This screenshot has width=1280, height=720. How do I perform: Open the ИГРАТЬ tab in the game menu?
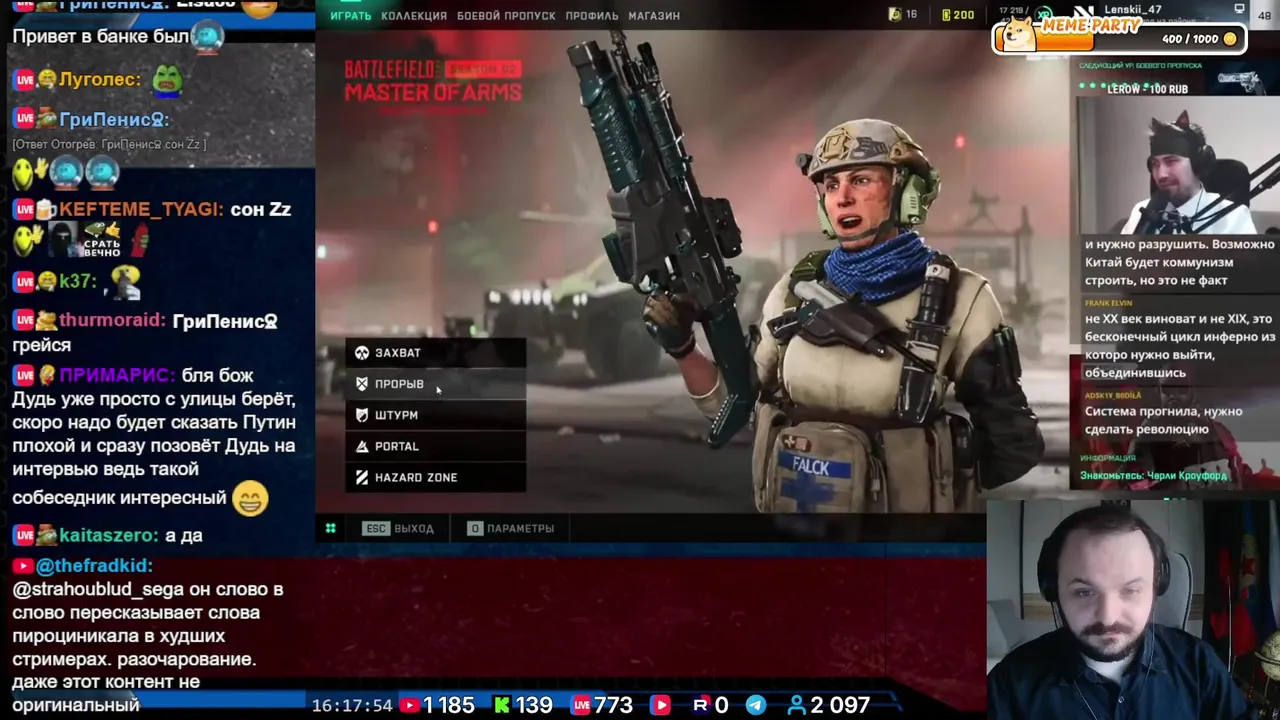pyautogui.click(x=351, y=16)
